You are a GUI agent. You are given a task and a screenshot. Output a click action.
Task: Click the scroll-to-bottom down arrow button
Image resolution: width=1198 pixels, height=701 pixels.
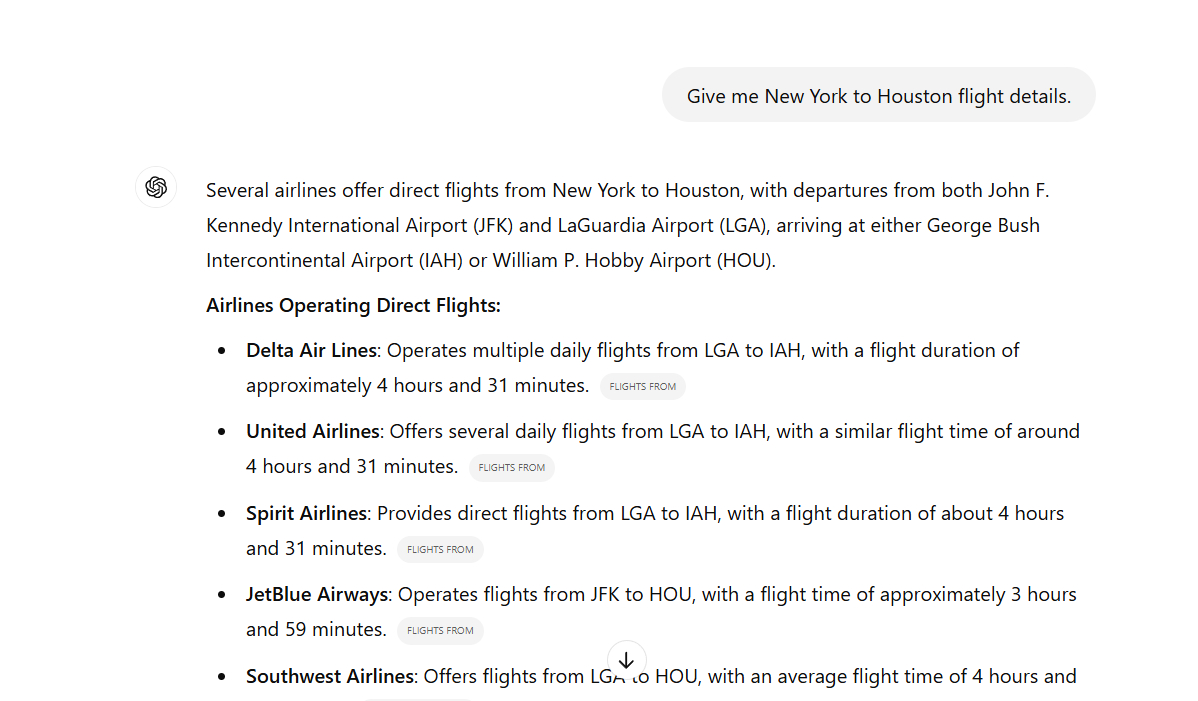point(627,661)
